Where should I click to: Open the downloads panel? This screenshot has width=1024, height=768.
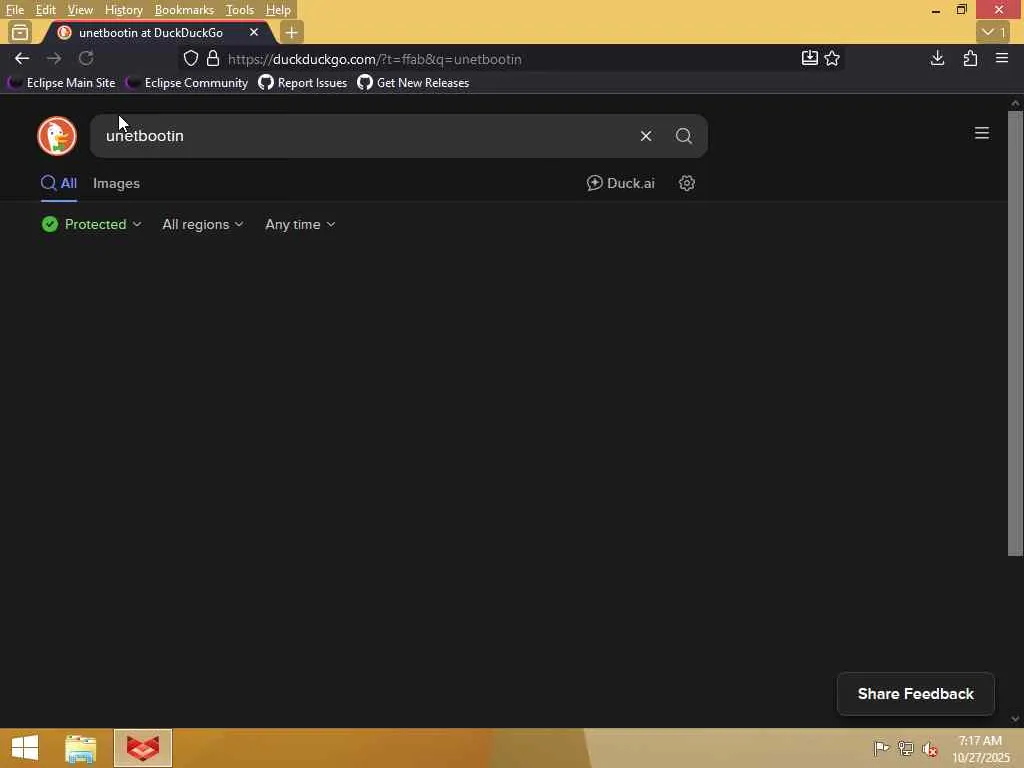coord(937,58)
